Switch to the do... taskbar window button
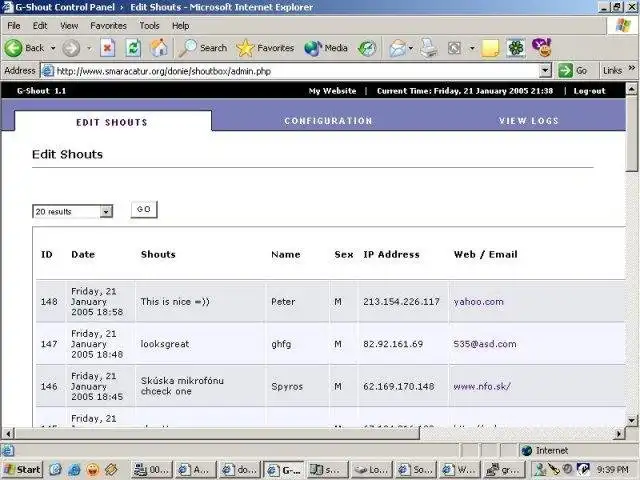The width and height of the screenshot is (640, 480). pos(240,470)
